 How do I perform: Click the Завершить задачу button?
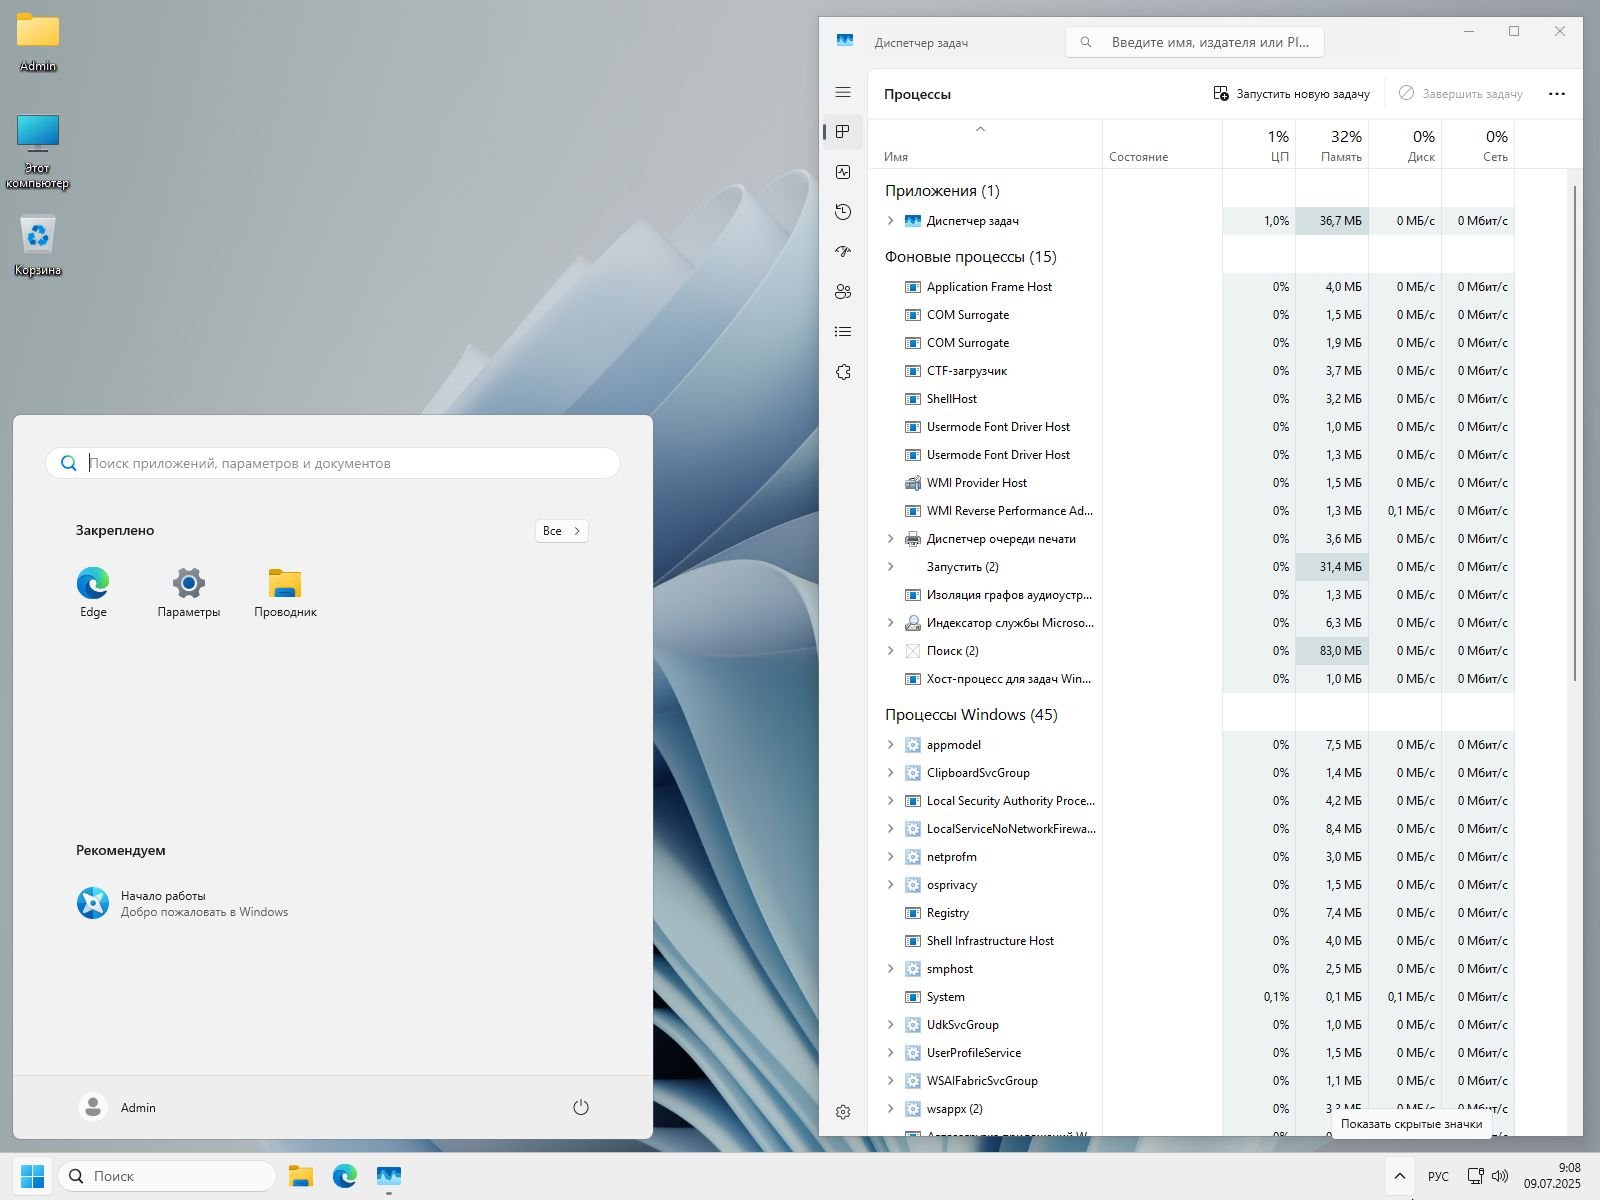tap(1460, 94)
